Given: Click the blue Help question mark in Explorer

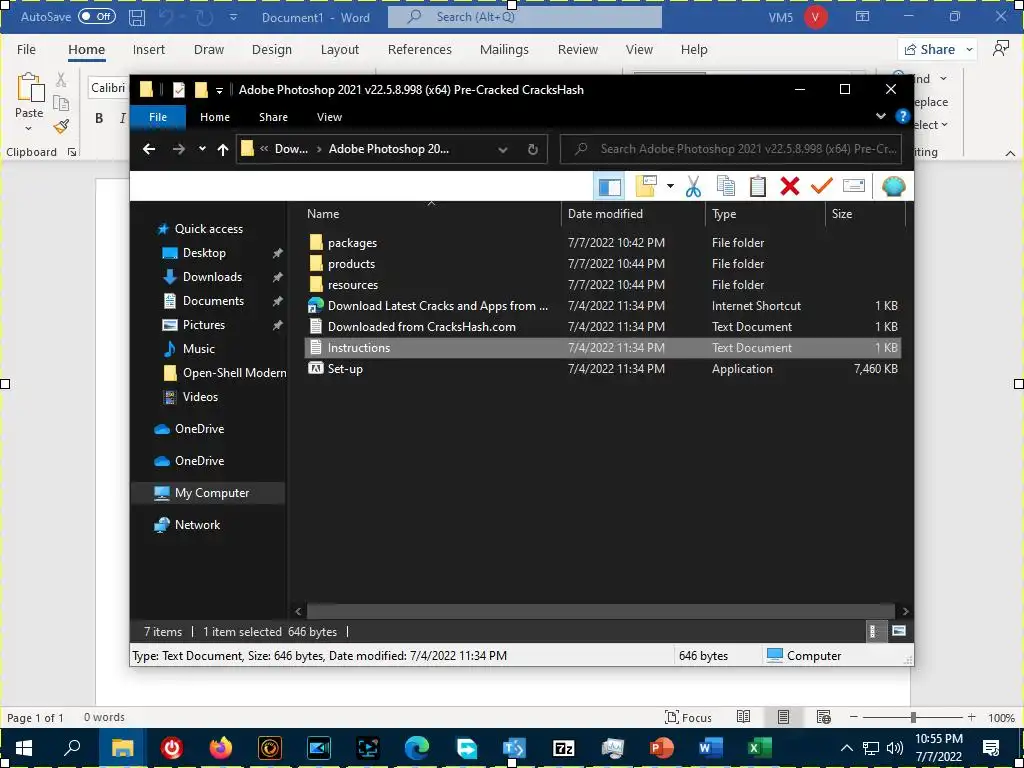Looking at the screenshot, I should point(903,117).
